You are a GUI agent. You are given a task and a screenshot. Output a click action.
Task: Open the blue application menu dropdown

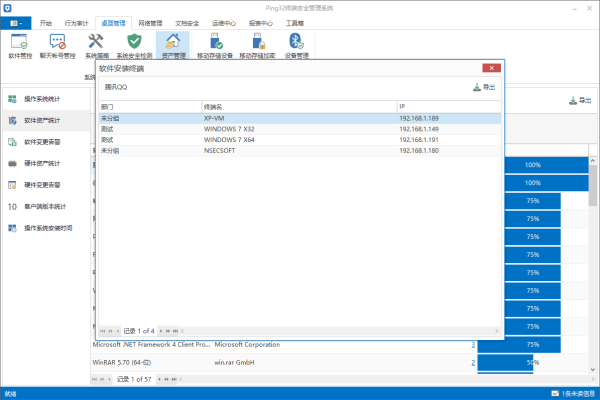(15, 23)
